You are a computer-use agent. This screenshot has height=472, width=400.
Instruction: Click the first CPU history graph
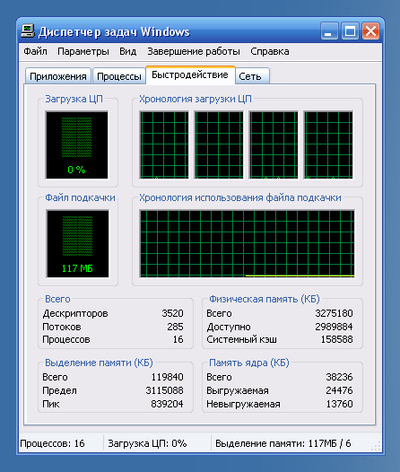pyautogui.click(x=164, y=145)
